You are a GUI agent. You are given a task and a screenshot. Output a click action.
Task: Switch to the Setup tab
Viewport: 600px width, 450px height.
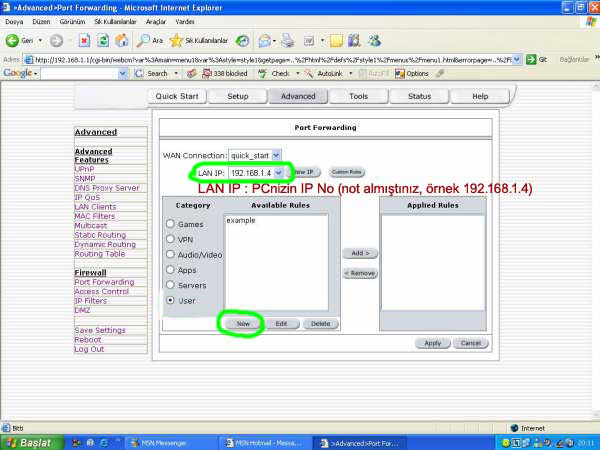238,96
